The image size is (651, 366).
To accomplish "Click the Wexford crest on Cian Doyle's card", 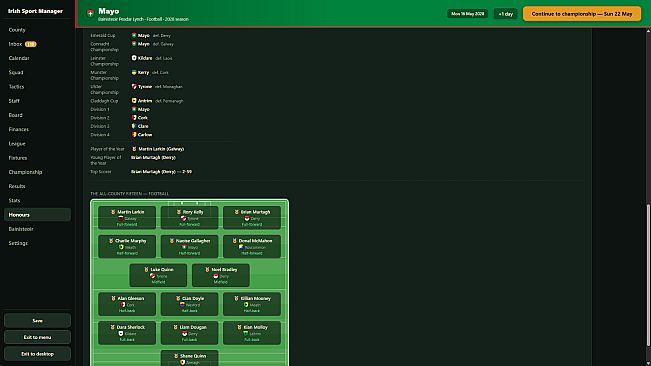I will pyautogui.click(x=182, y=305).
